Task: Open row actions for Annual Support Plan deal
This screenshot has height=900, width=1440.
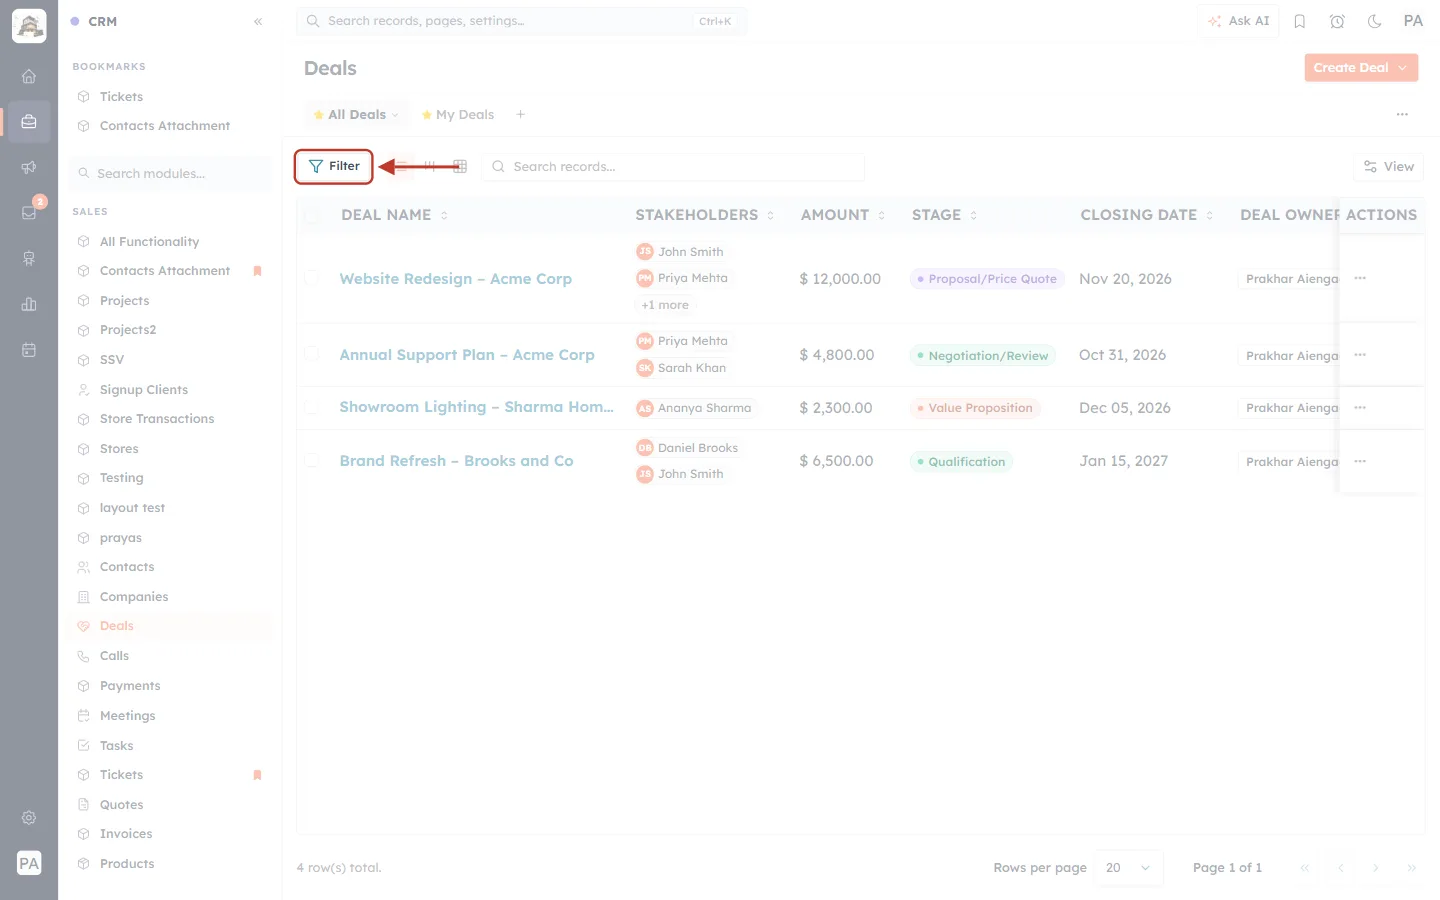Action: point(1360,355)
